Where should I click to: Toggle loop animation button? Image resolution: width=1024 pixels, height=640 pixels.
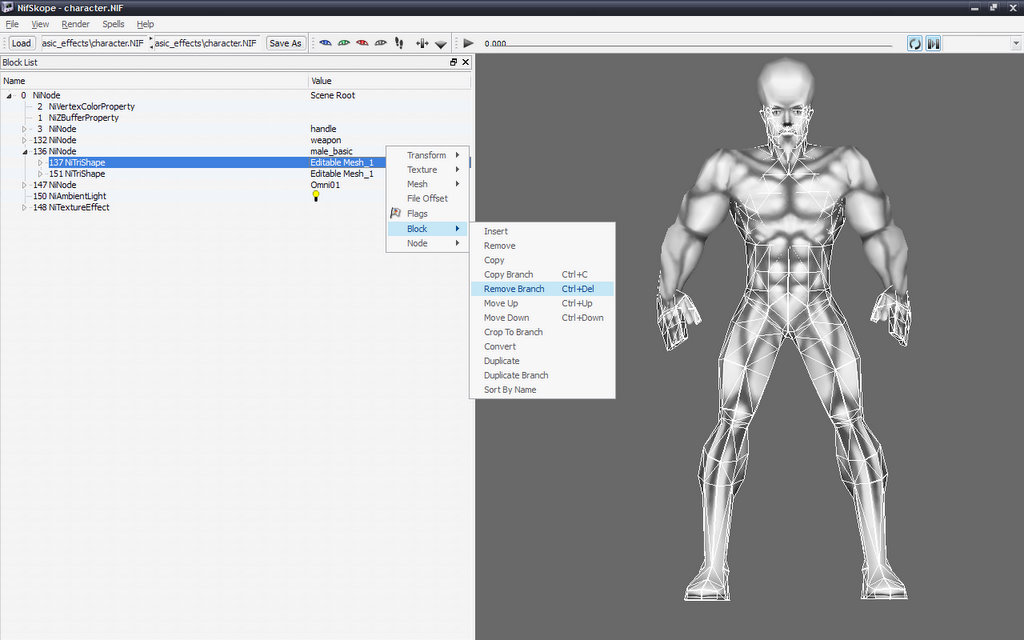(x=914, y=43)
